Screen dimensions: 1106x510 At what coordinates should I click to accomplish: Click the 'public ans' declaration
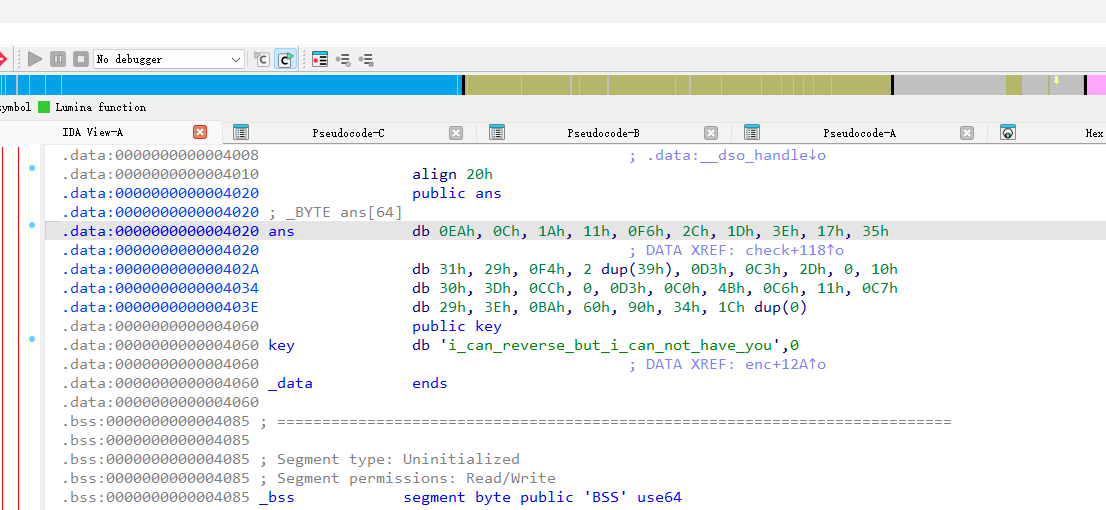(456, 193)
